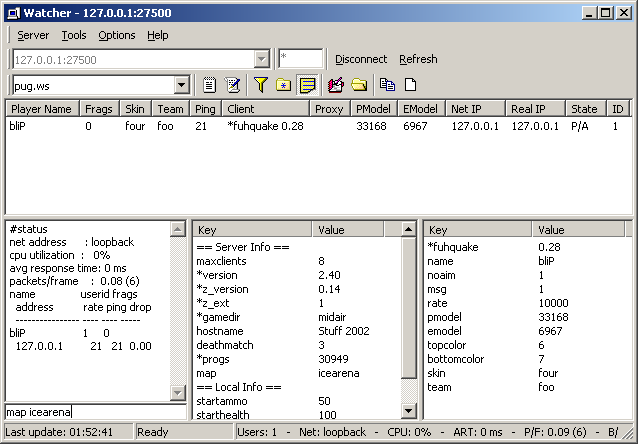Click *fuhquake 0.28 client cell
The width and height of the screenshot is (638, 444).
pyautogui.click(x=265, y=126)
